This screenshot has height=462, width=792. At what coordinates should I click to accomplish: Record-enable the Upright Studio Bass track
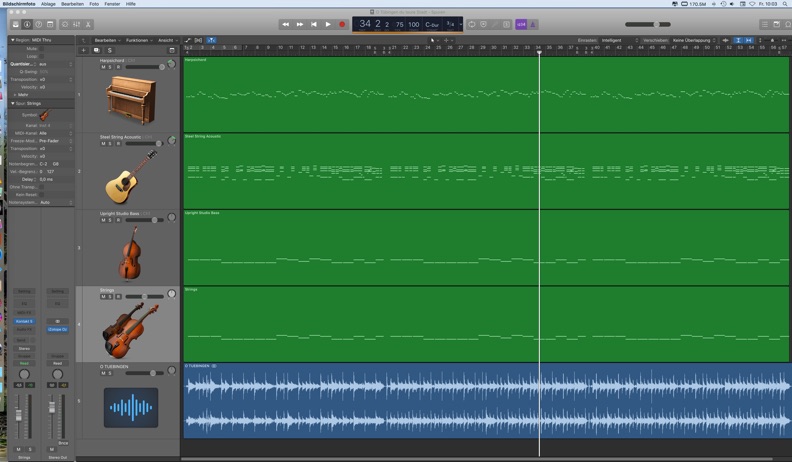point(118,220)
